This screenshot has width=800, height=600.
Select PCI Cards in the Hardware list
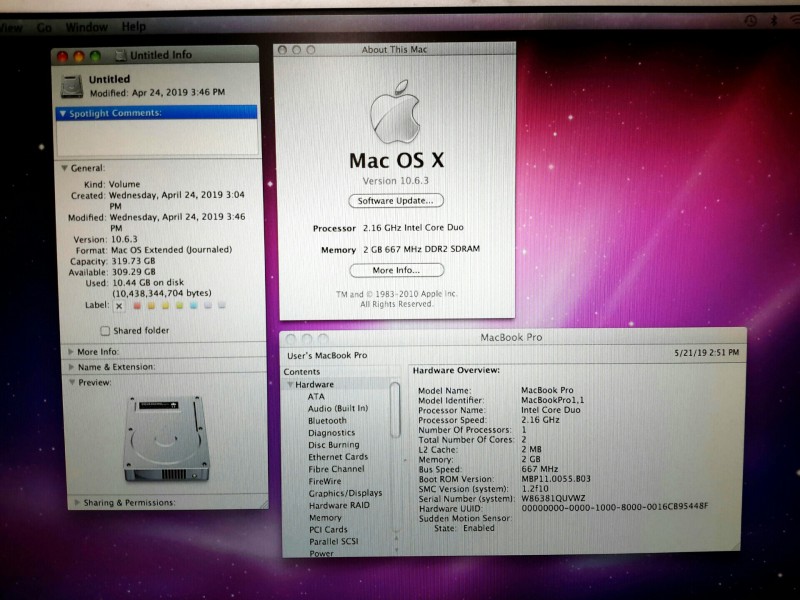328,530
